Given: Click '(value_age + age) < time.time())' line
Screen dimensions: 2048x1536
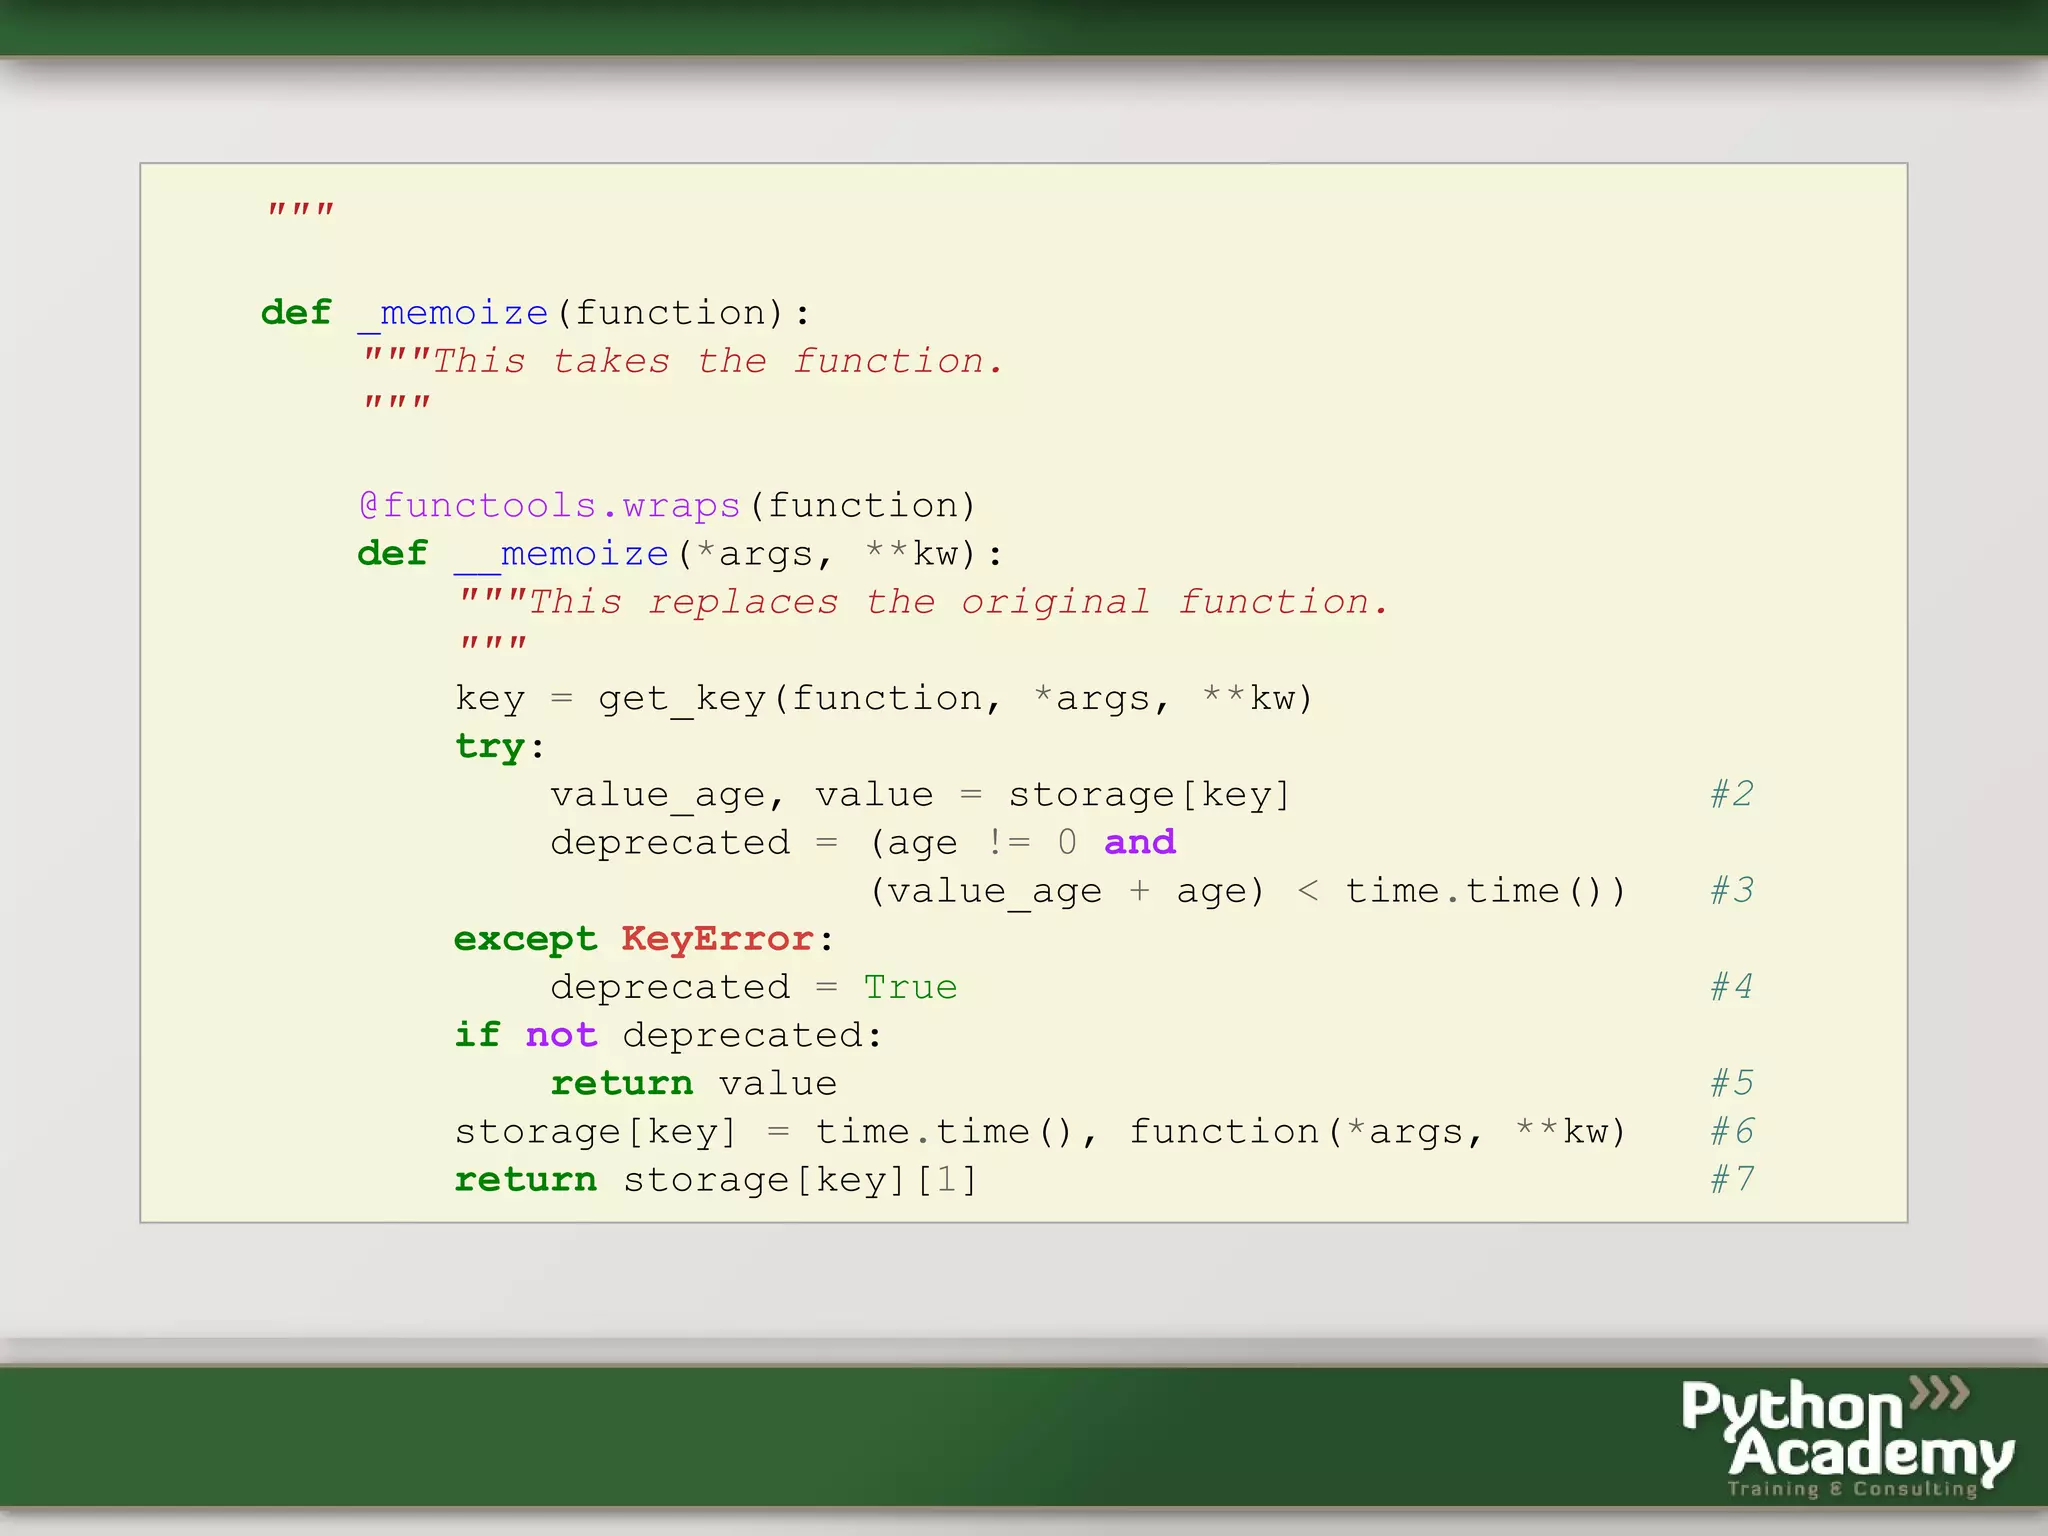Looking at the screenshot, I should [1248, 891].
